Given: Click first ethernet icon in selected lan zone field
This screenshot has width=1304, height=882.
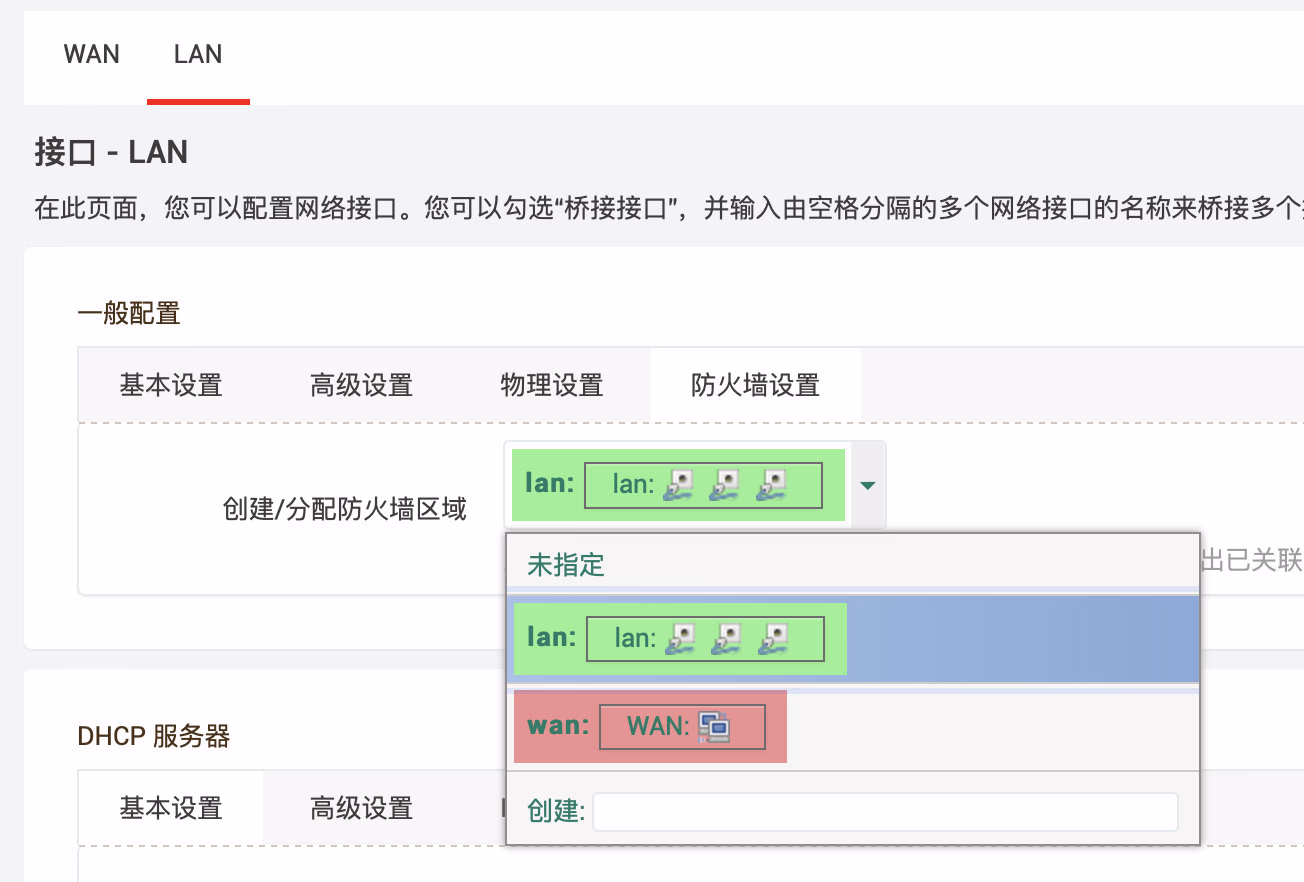Looking at the screenshot, I should click(680, 485).
